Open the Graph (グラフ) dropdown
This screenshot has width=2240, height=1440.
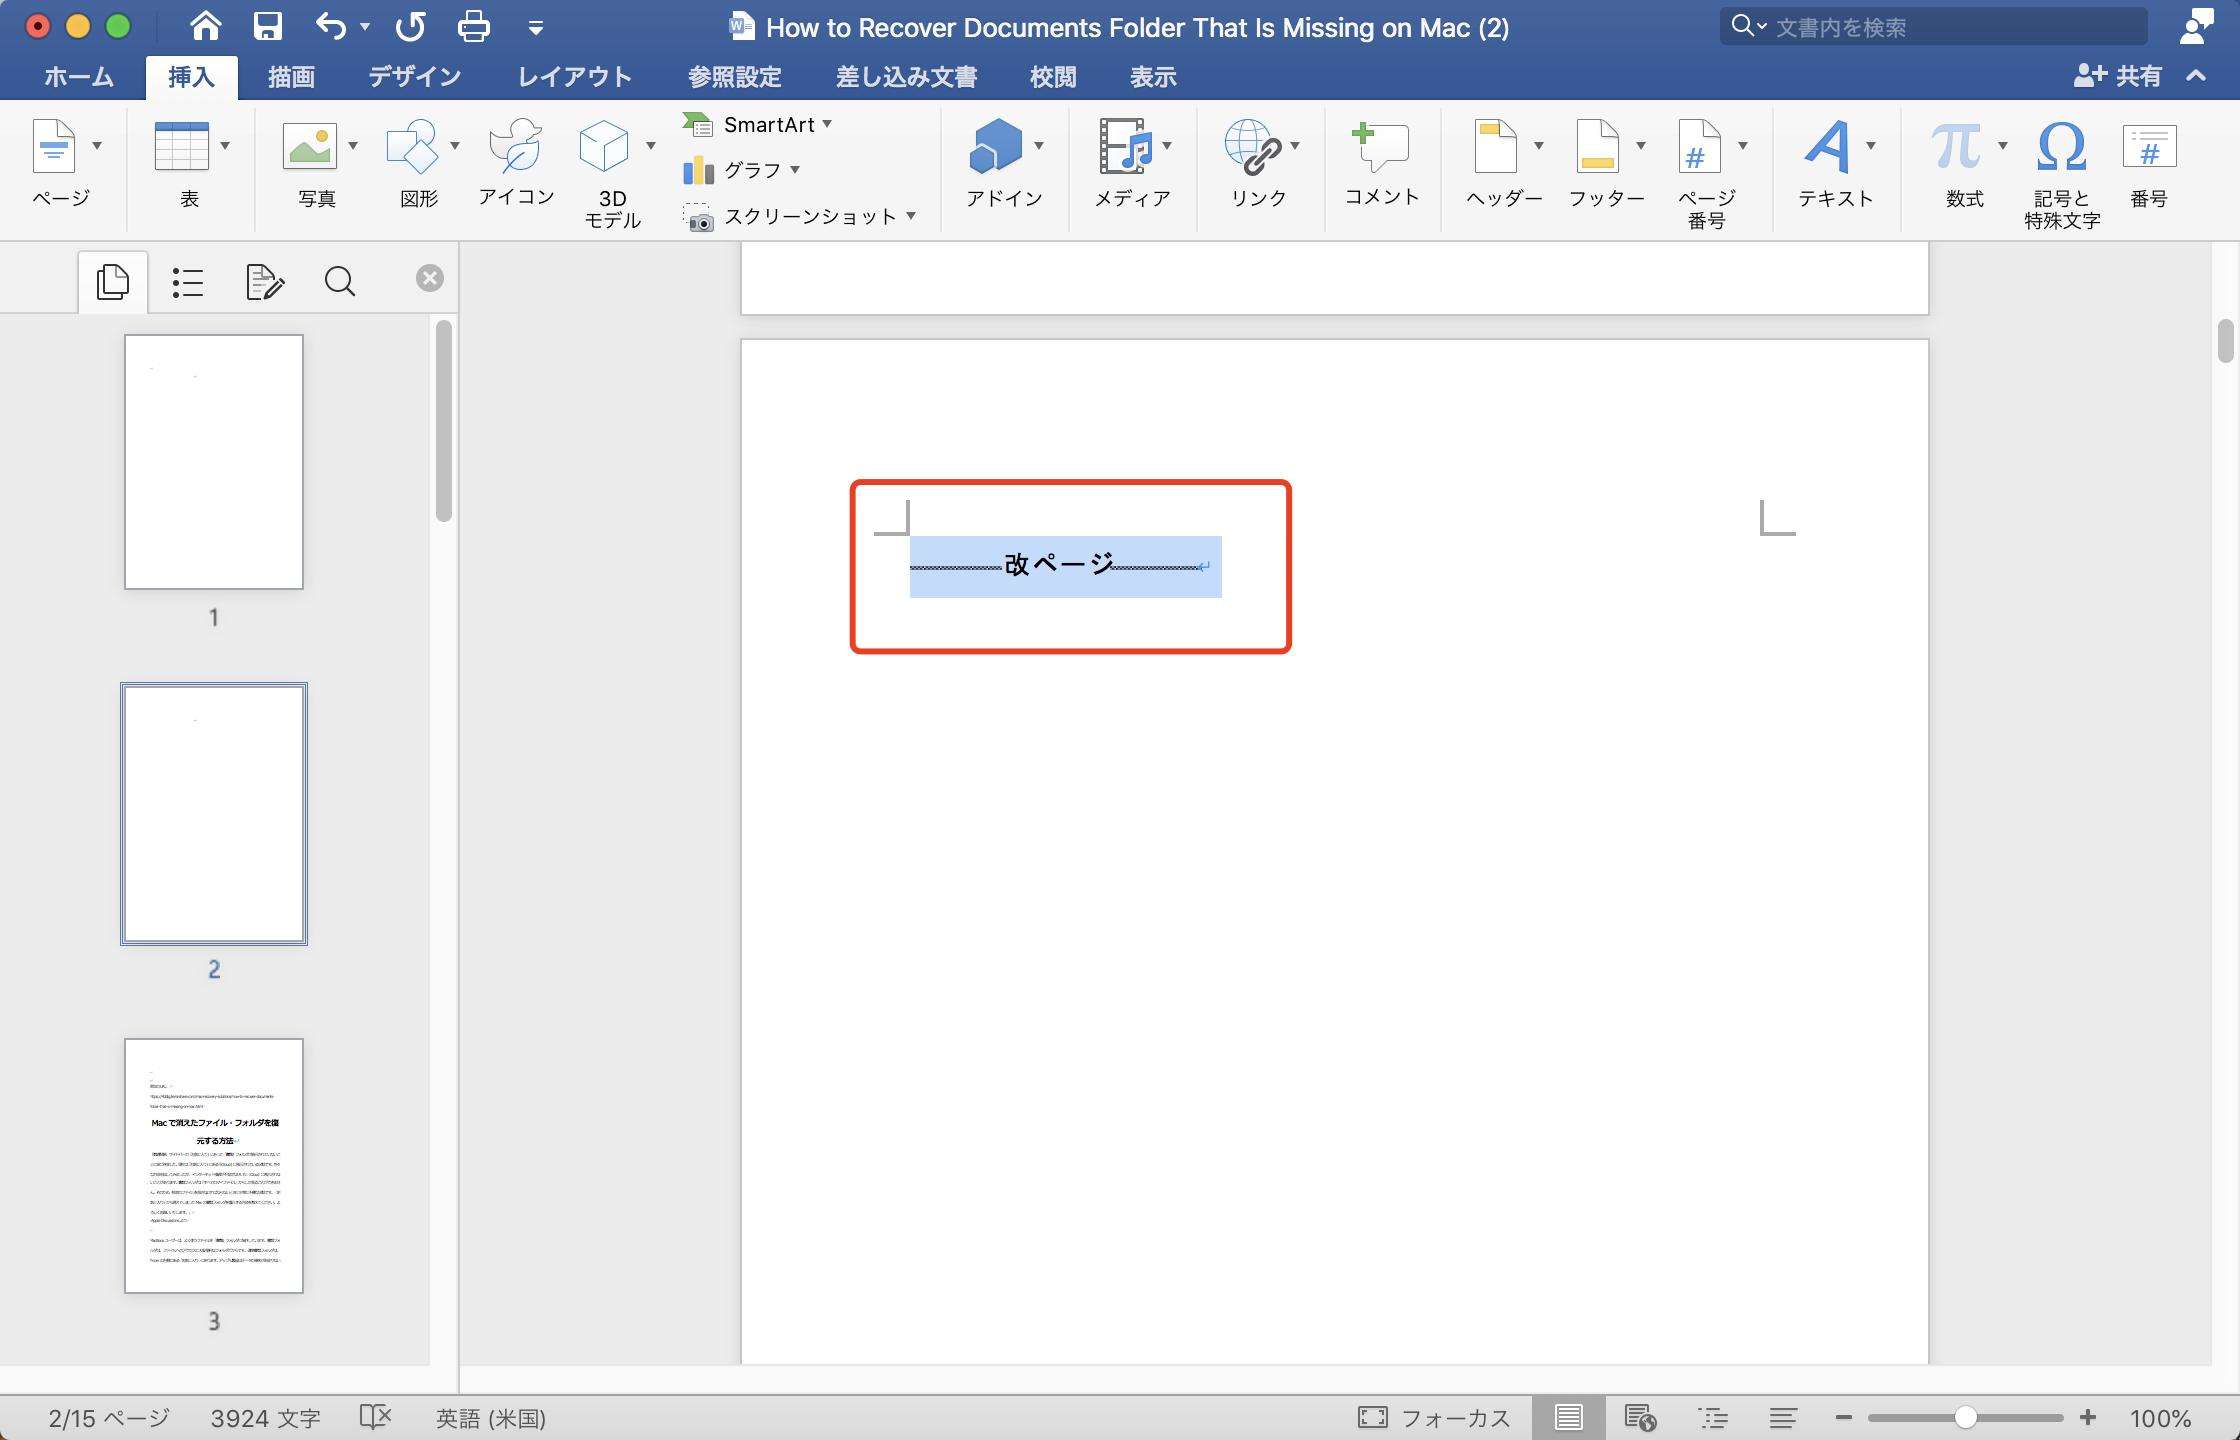point(795,170)
